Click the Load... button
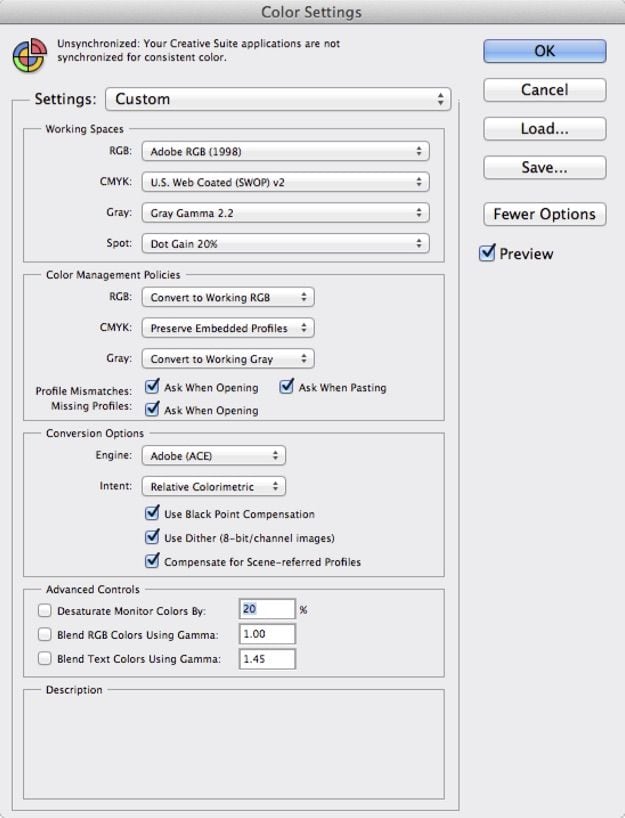This screenshot has height=818, width=625. pyautogui.click(x=544, y=129)
